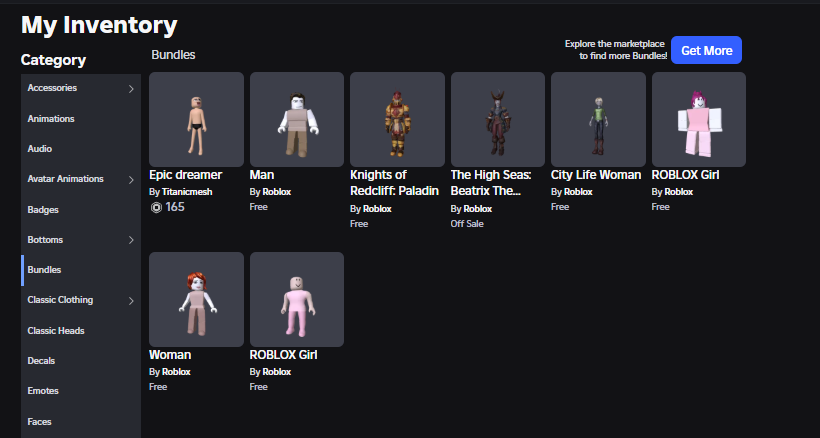
Task: Open The High Seas: Beatrix thumbnail
Action: point(497,119)
